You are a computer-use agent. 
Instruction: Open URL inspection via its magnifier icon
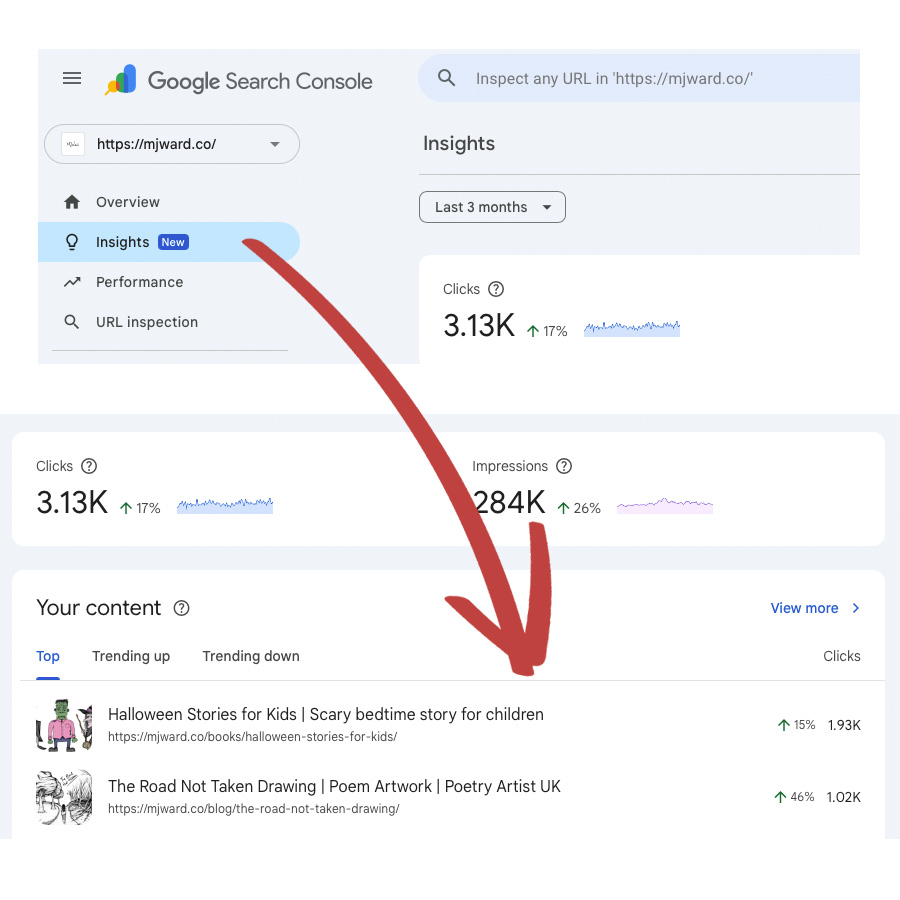(72, 322)
